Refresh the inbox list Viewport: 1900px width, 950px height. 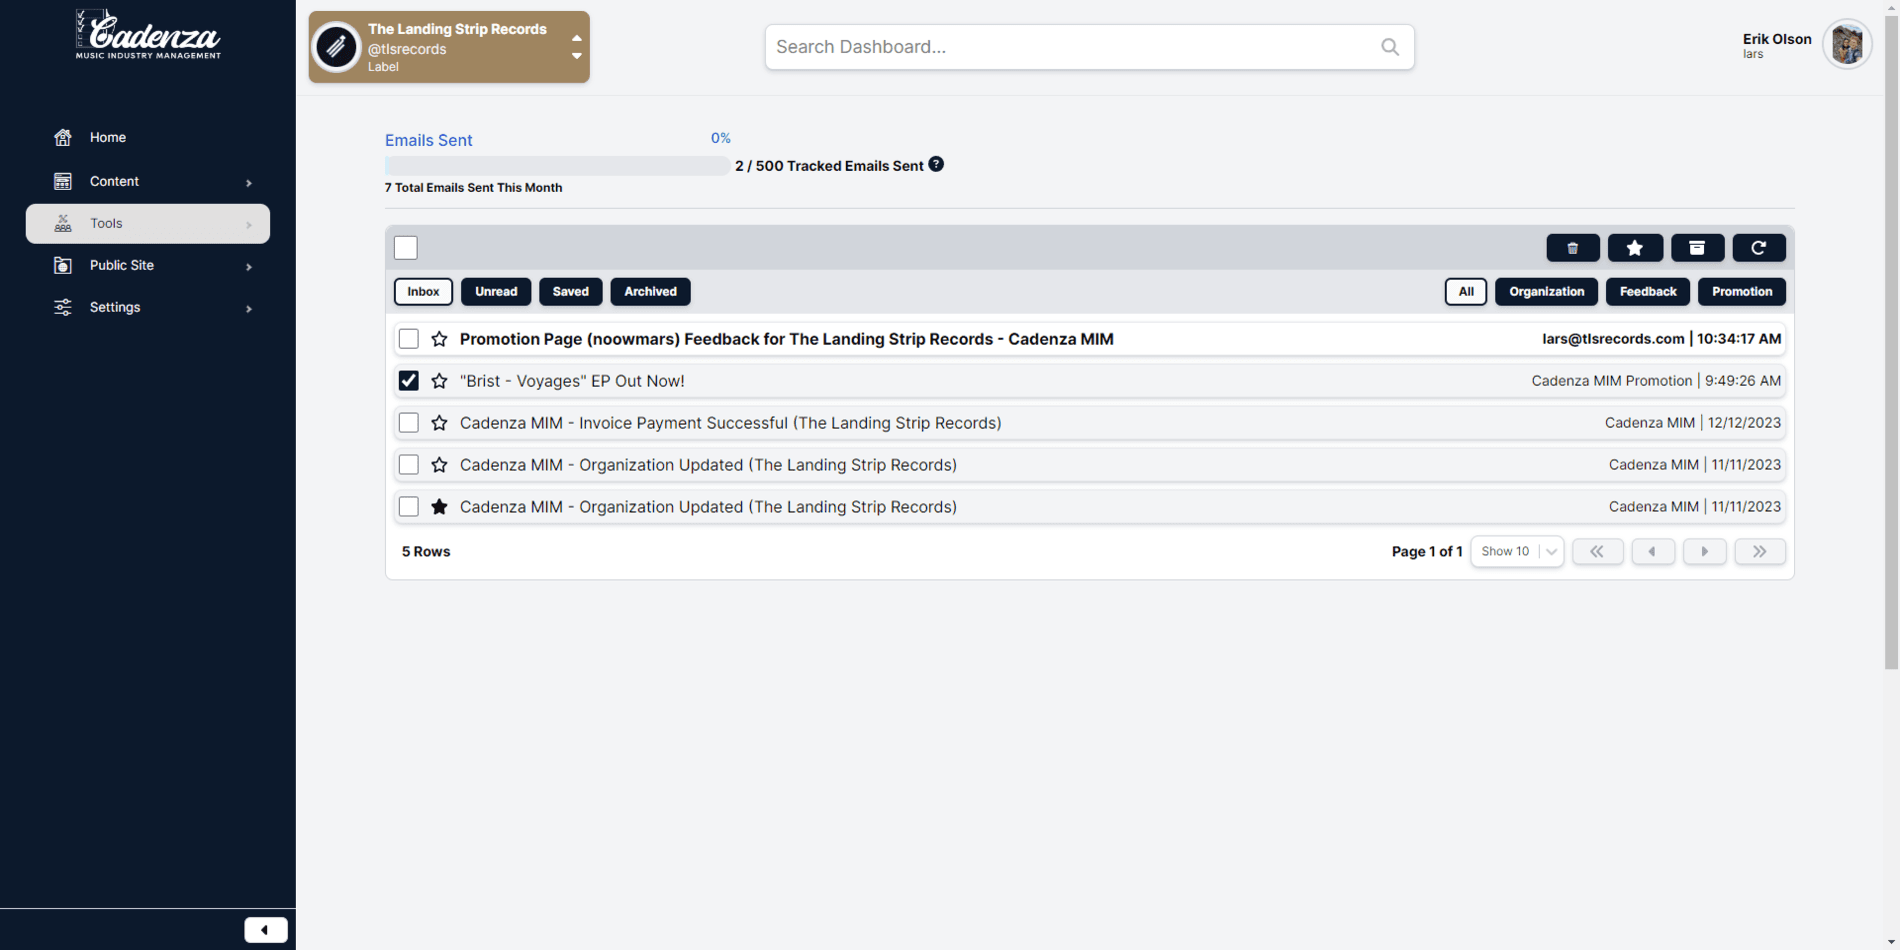(x=1759, y=248)
